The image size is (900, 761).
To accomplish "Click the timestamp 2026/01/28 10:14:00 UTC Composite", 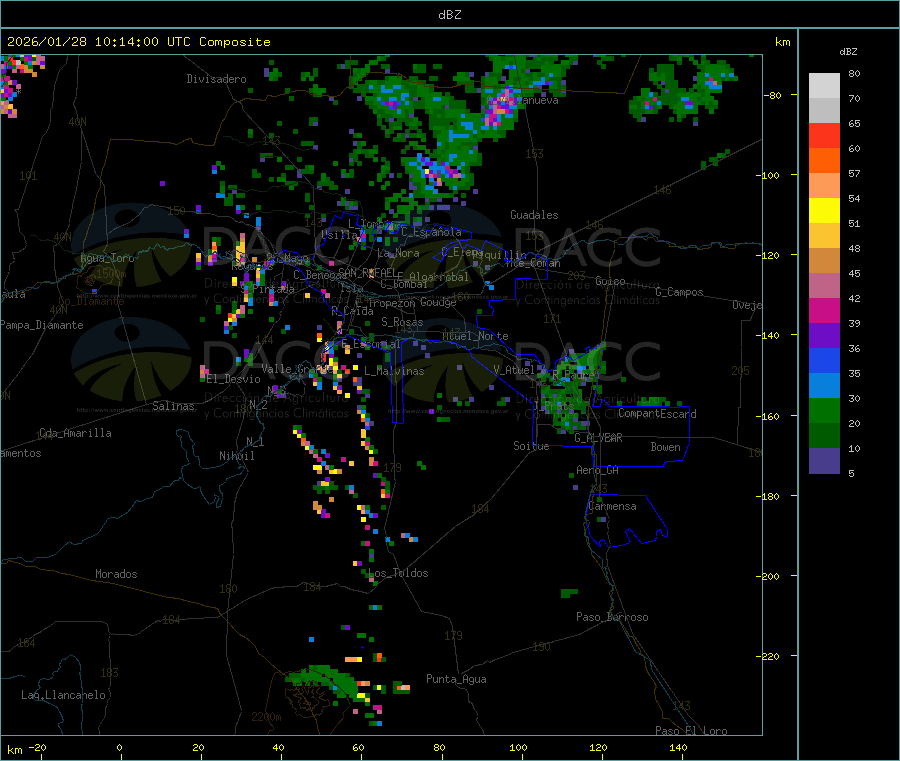I will [x=139, y=42].
